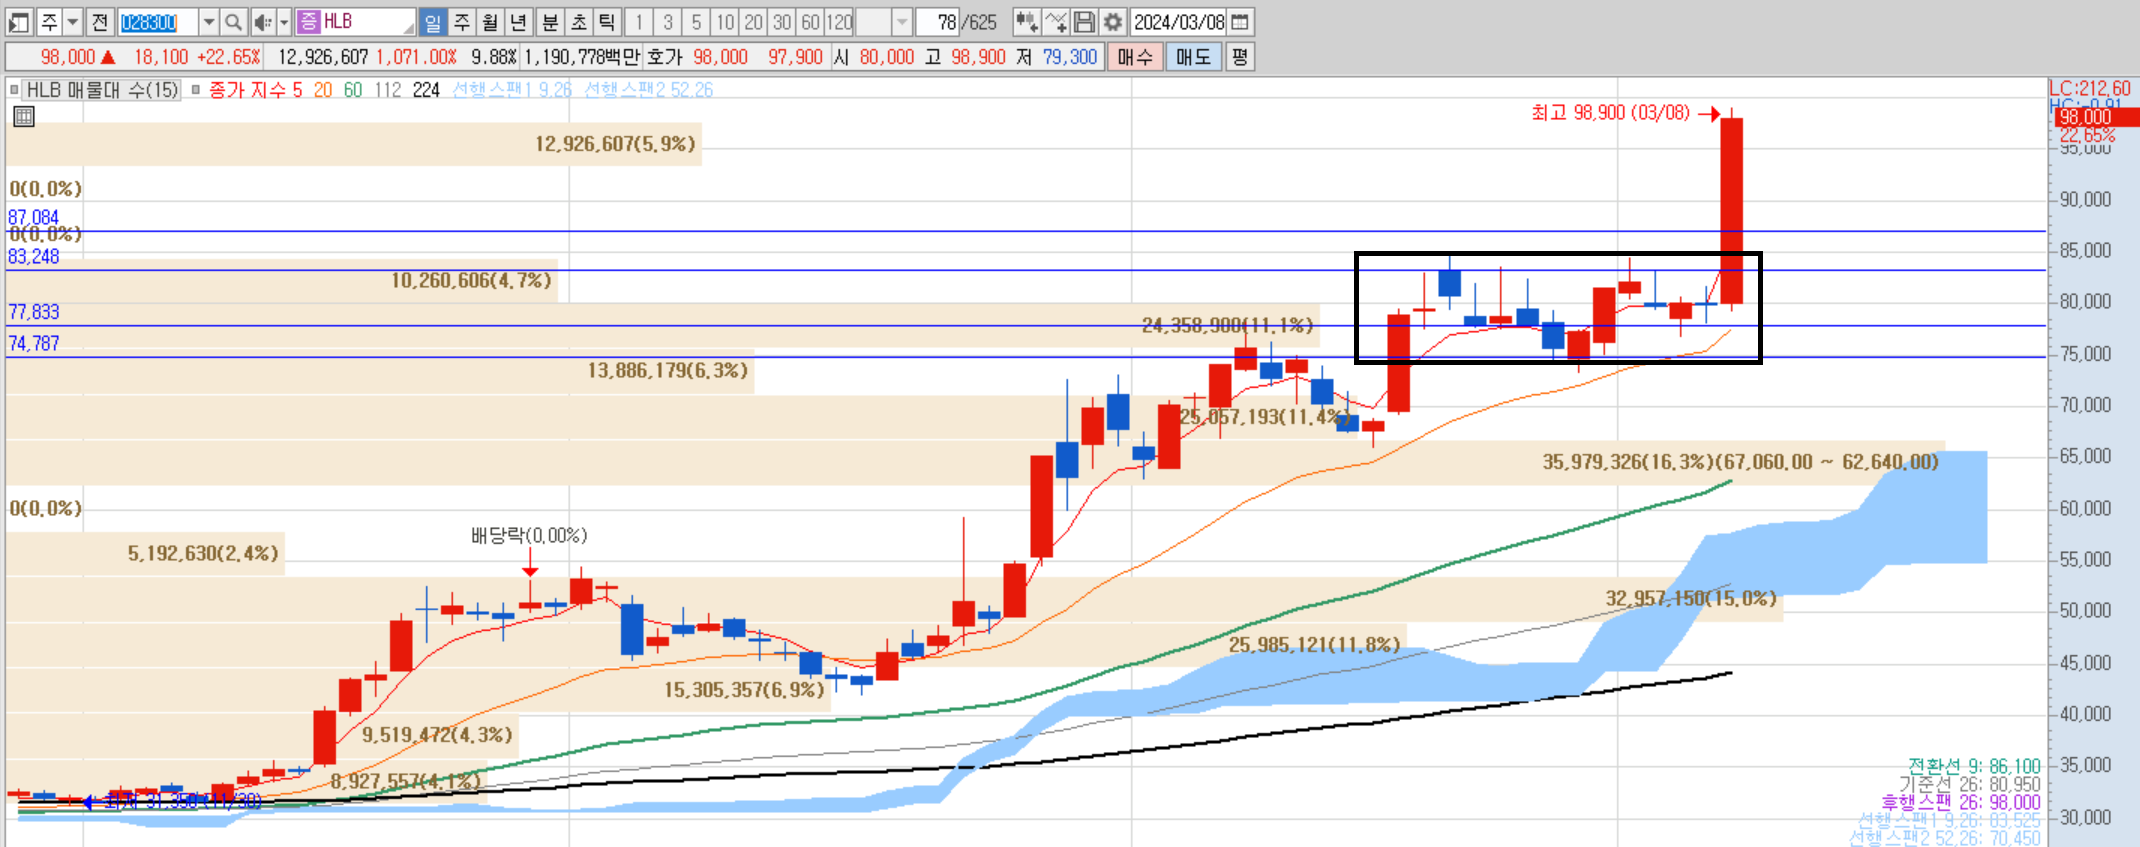Open the calendar date picker icon
This screenshot has height=847, width=2140.
(x=1240, y=22)
